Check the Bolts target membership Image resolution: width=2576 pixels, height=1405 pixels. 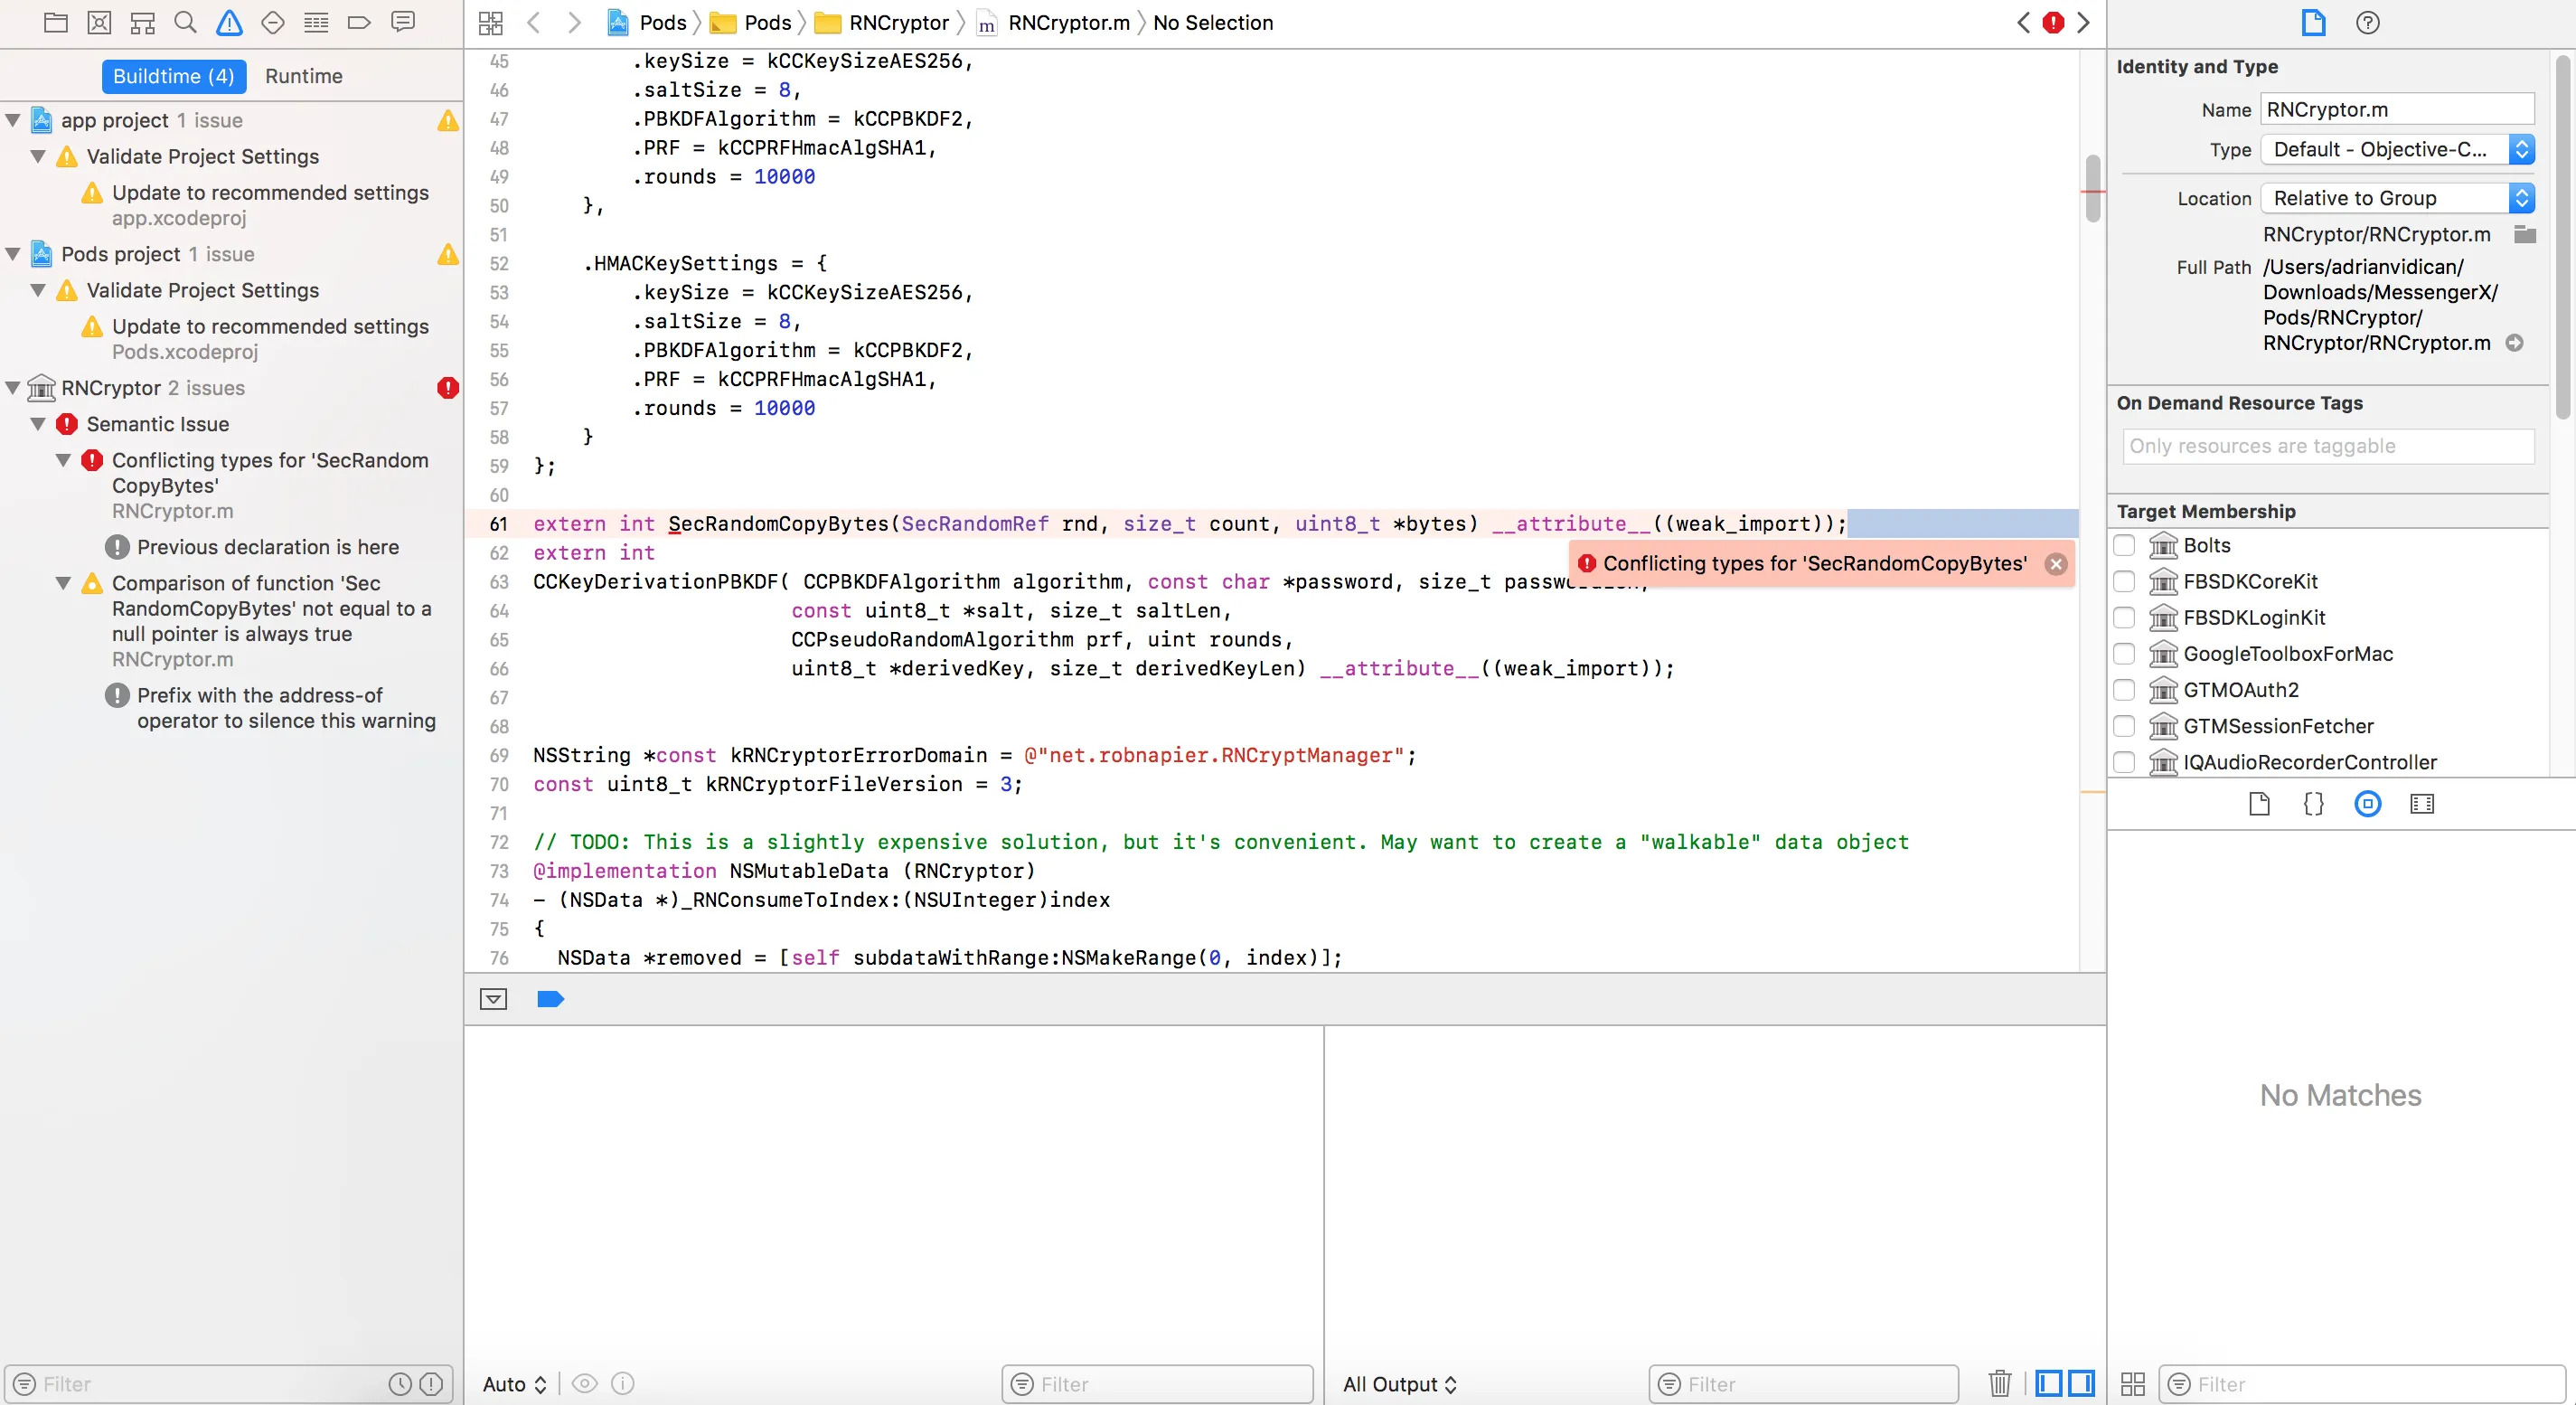pos(2124,545)
